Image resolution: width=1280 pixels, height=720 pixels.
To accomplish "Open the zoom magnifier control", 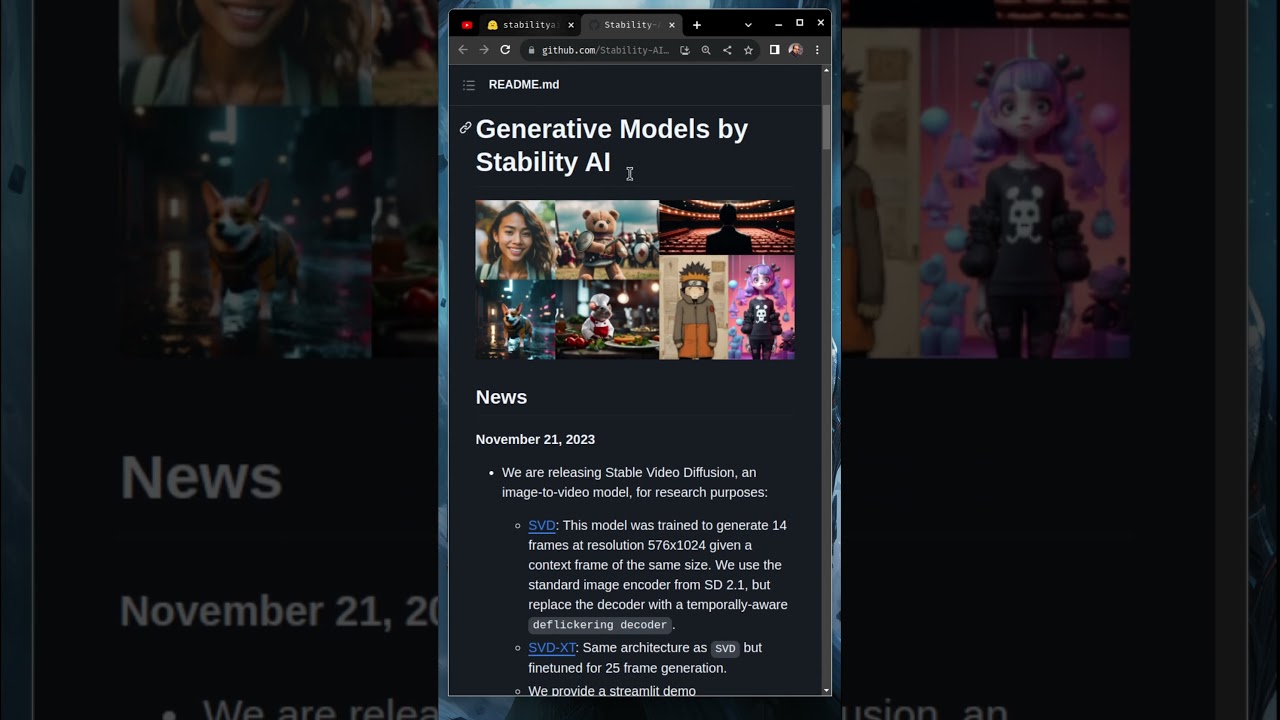I will click(x=706, y=50).
